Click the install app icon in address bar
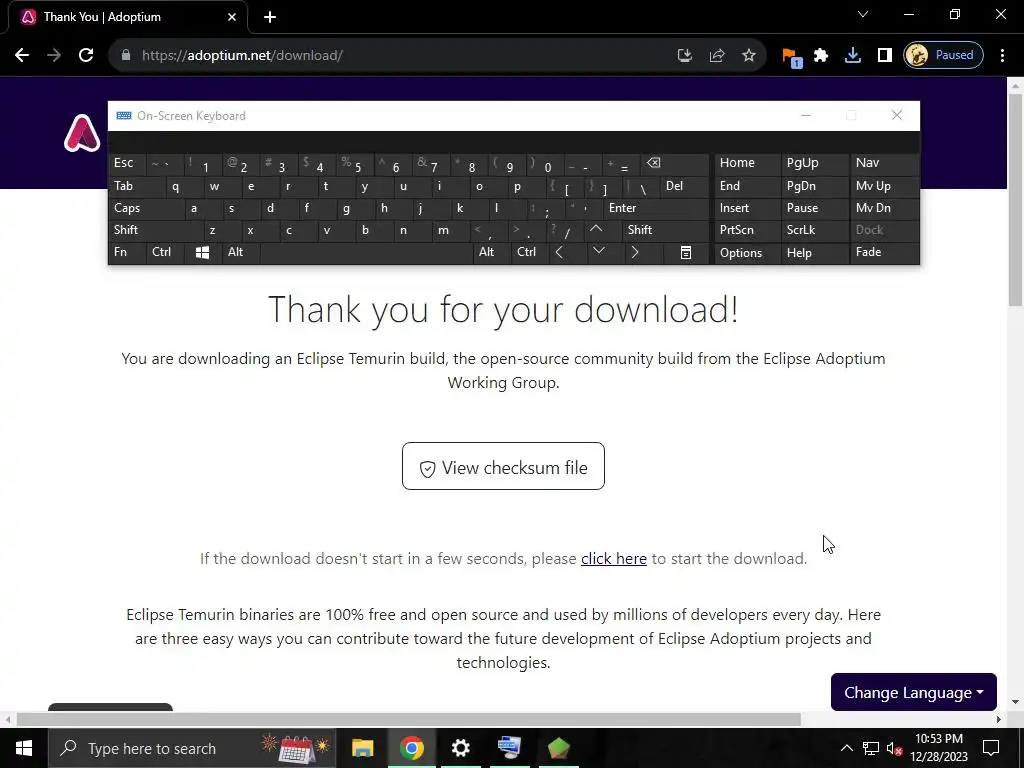Viewport: 1024px width, 768px height. tap(684, 56)
